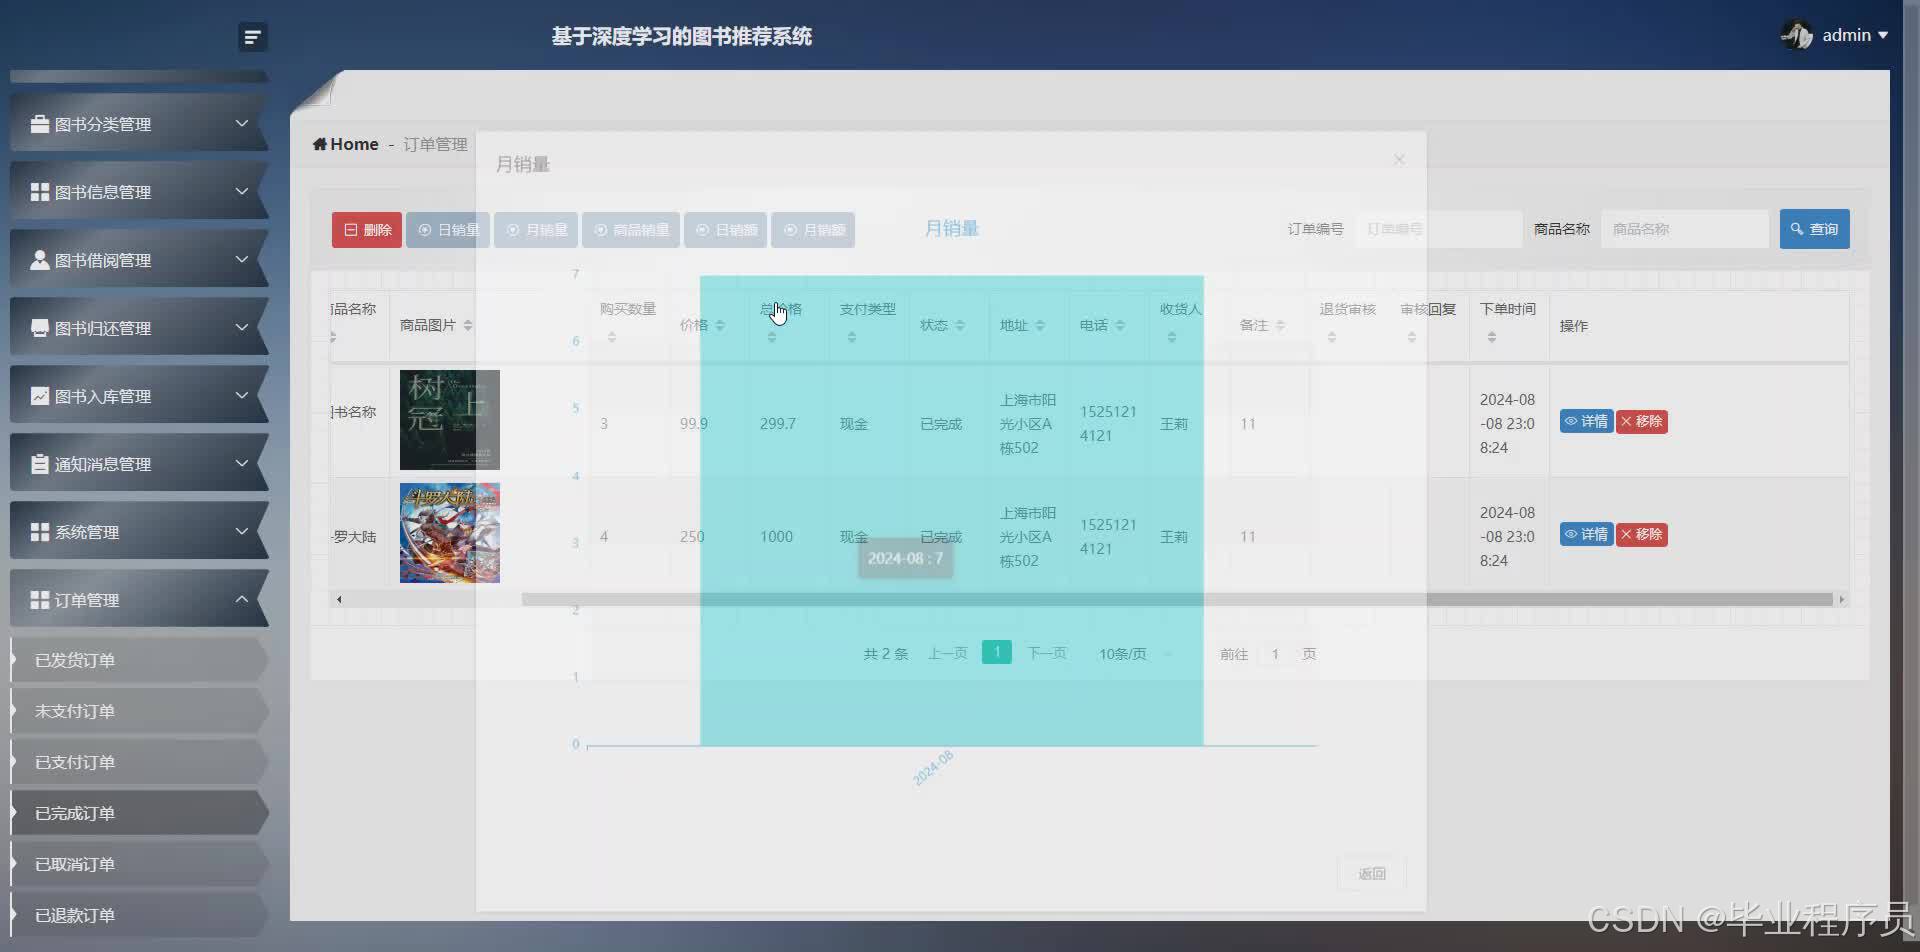Image resolution: width=1920 pixels, height=952 pixels.
Task: Sort by 价格 column arrows
Action: (x=720, y=326)
